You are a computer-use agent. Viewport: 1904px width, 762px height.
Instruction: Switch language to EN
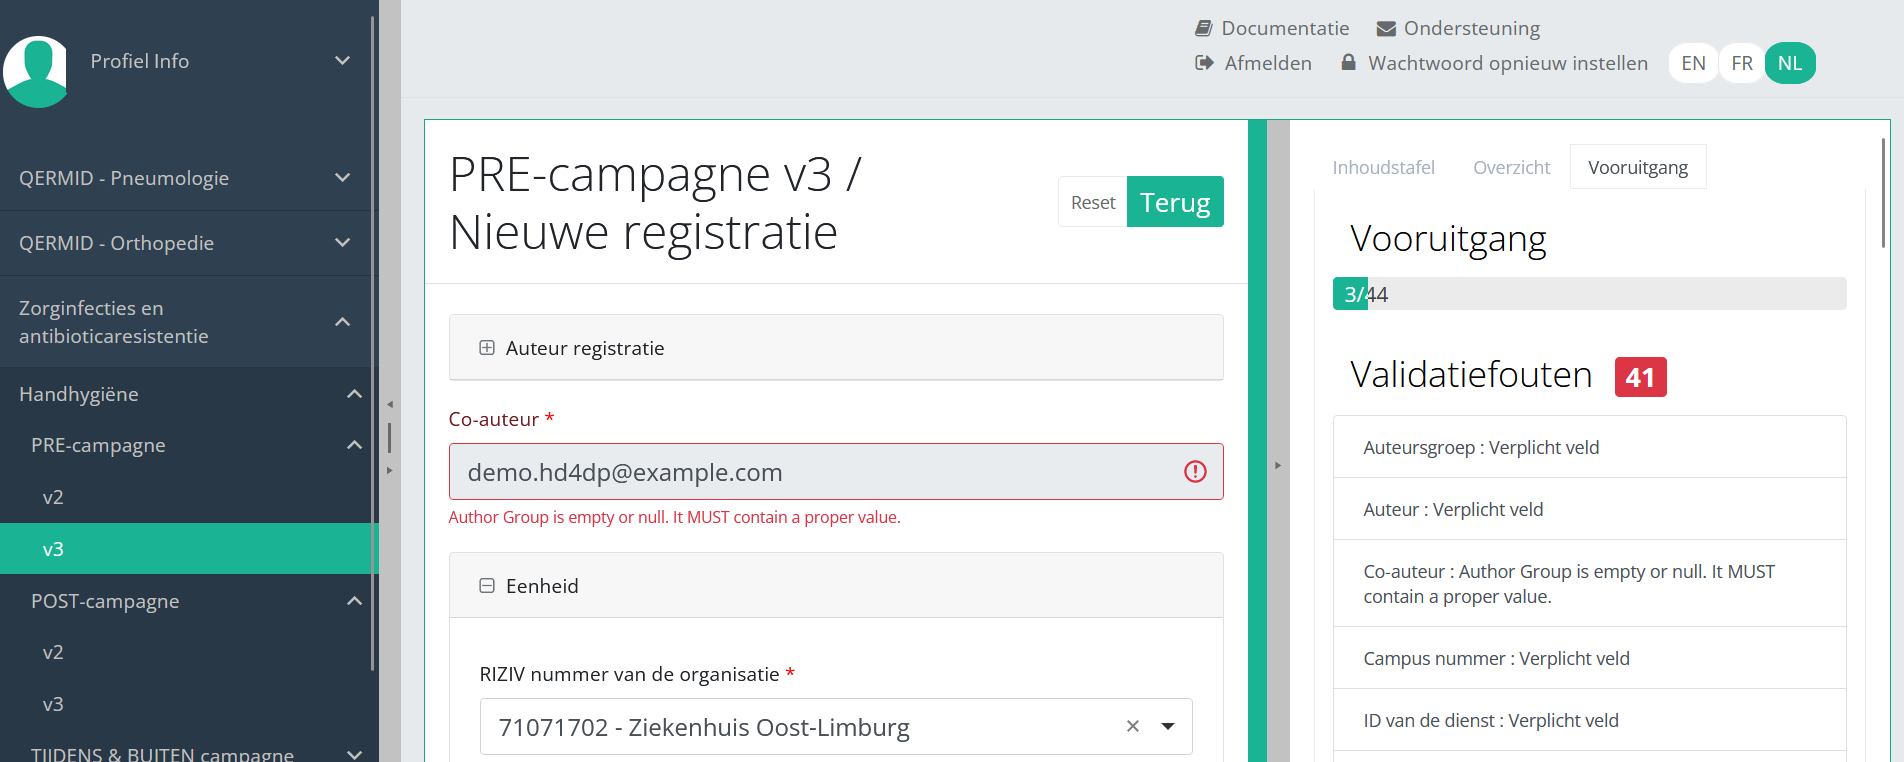click(1693, 64)
